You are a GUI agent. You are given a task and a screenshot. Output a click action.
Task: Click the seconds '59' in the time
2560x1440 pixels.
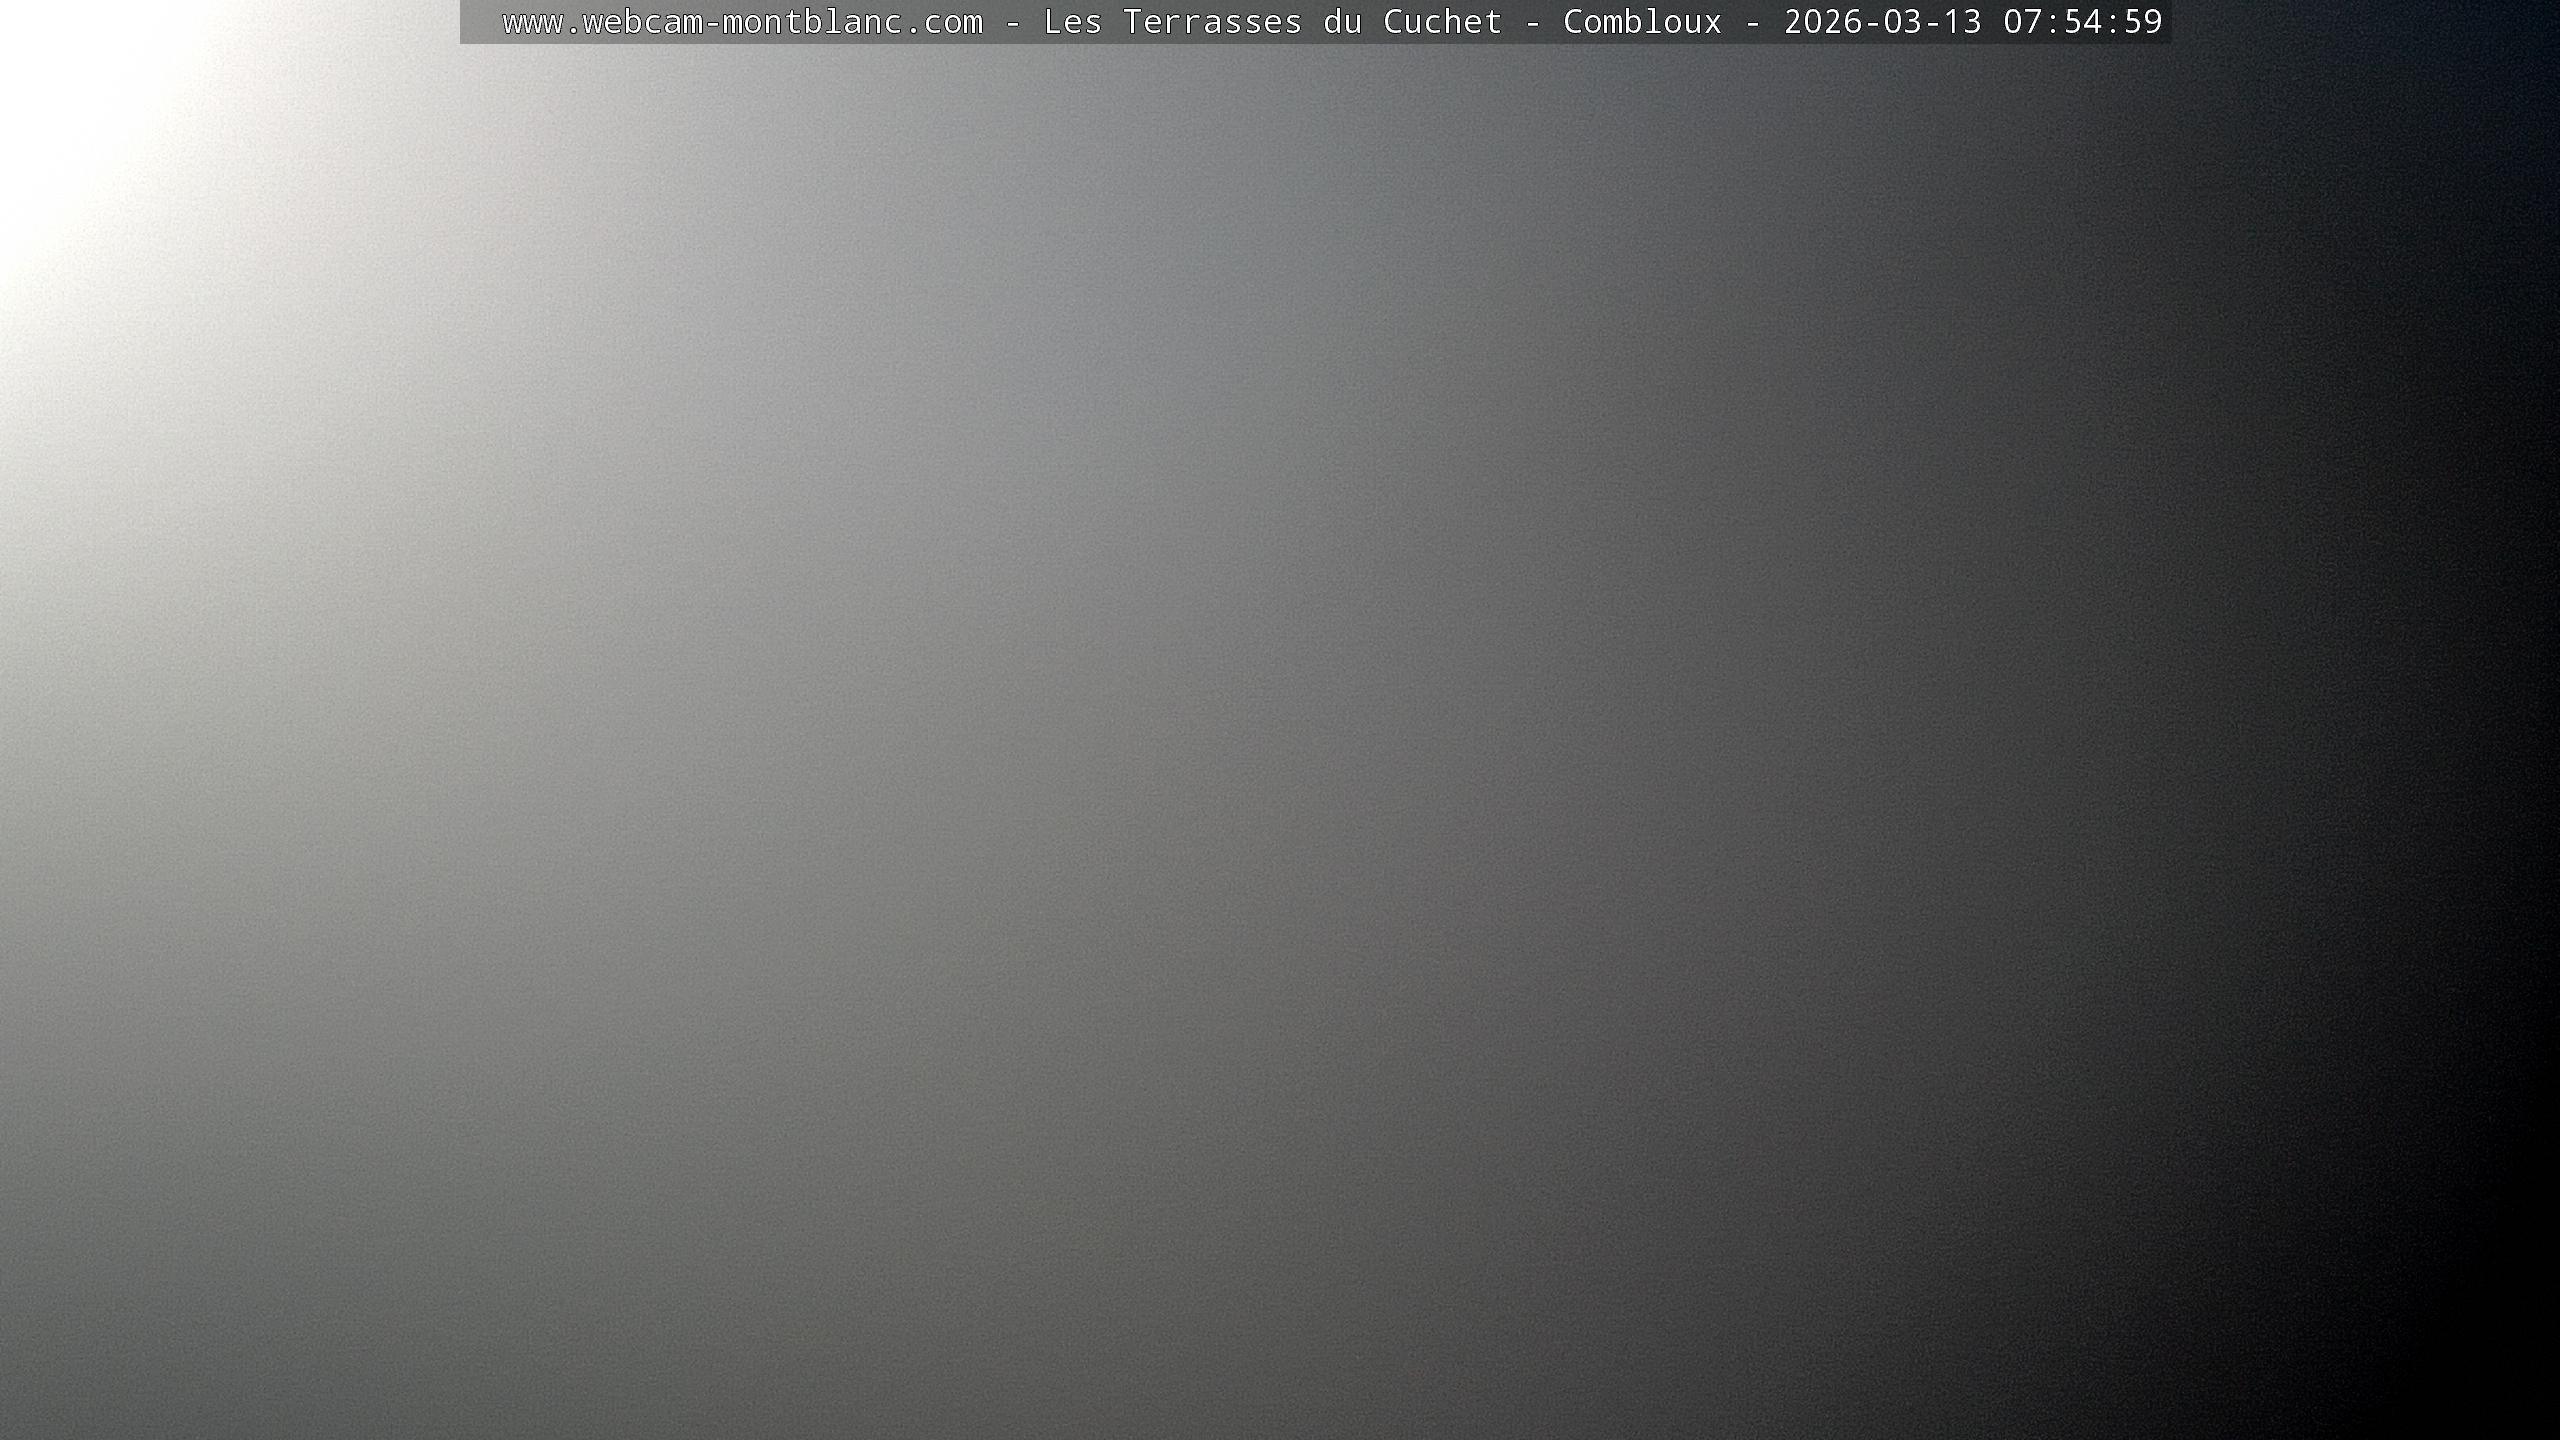point(2142,22)
